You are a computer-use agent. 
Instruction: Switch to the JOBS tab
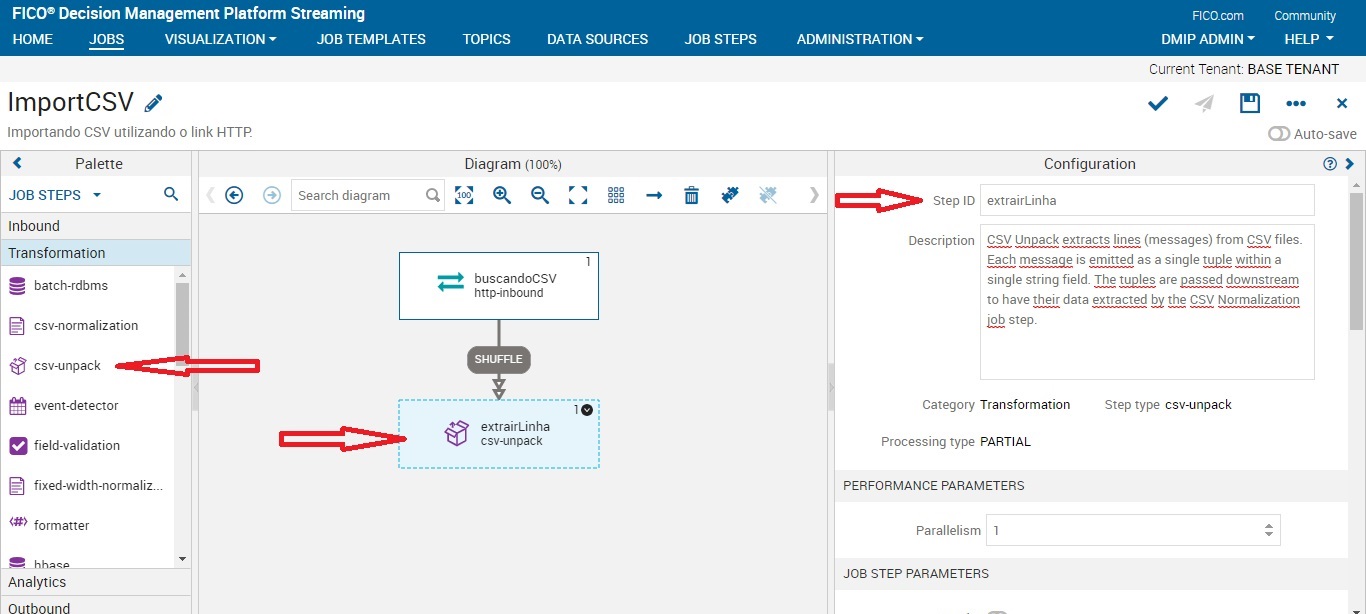point(107,39)
